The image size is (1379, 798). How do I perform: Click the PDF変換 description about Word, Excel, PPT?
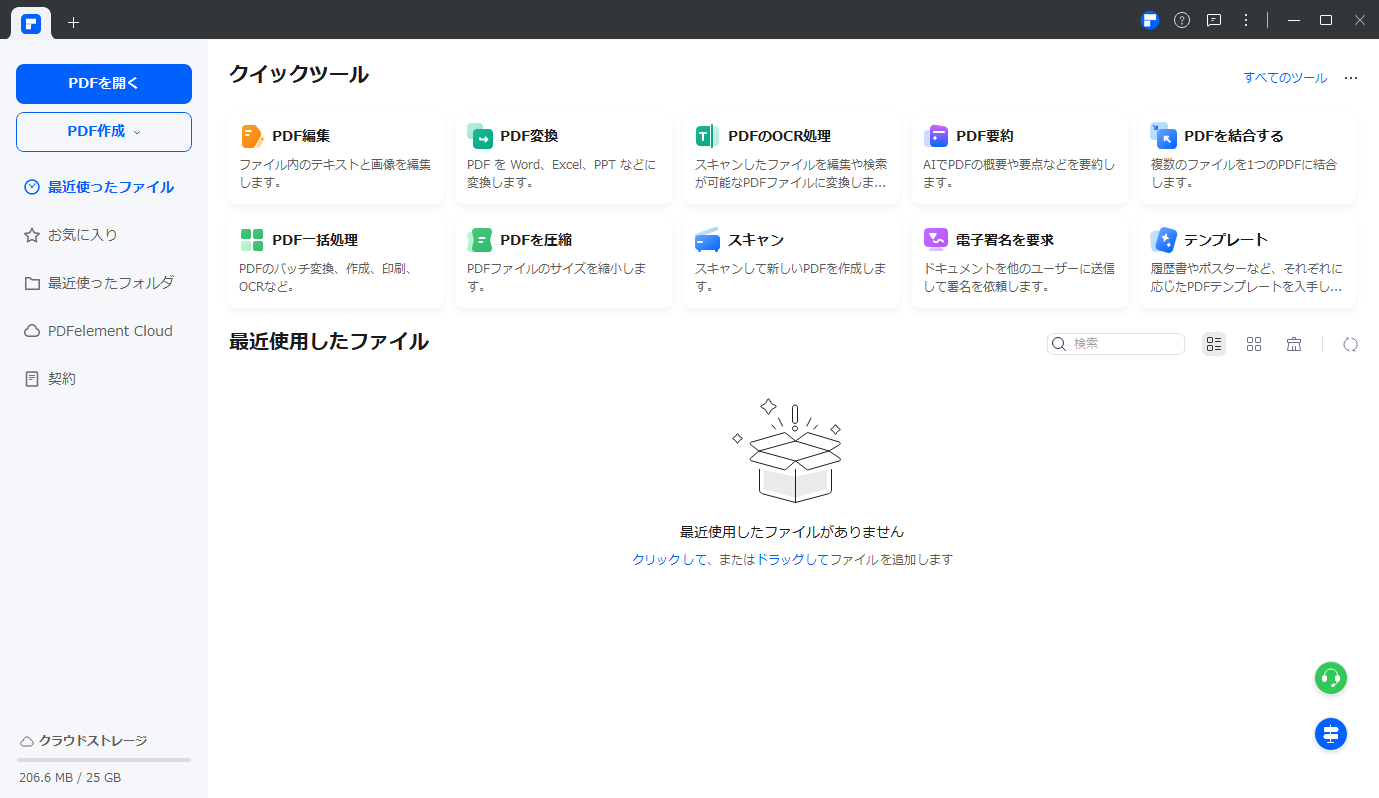pyautogui.click(x=562, y=173)
